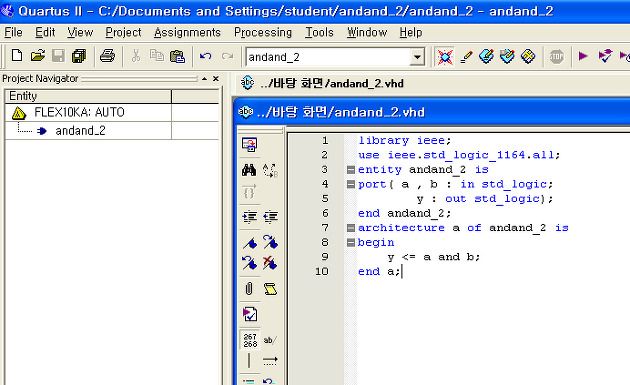Open Assignment Editor pencil icon
Image resolution: width=630 pixels, height=385 pixels.
pos(466,57)
